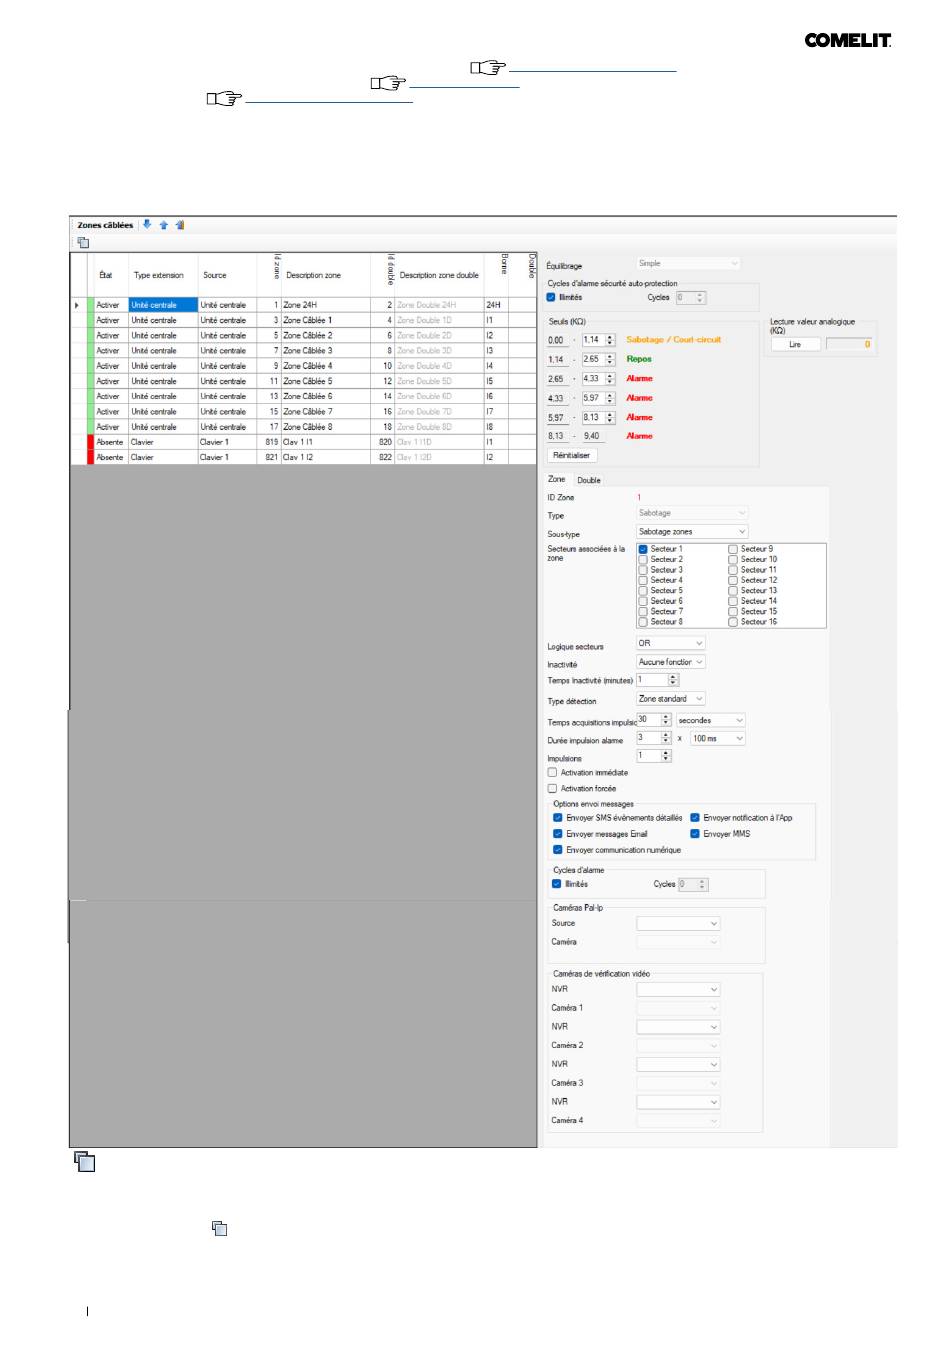The width and height of the screenshot is (950, 1353).
Task: Click the Comelit logo
Action: coord(848,40)
